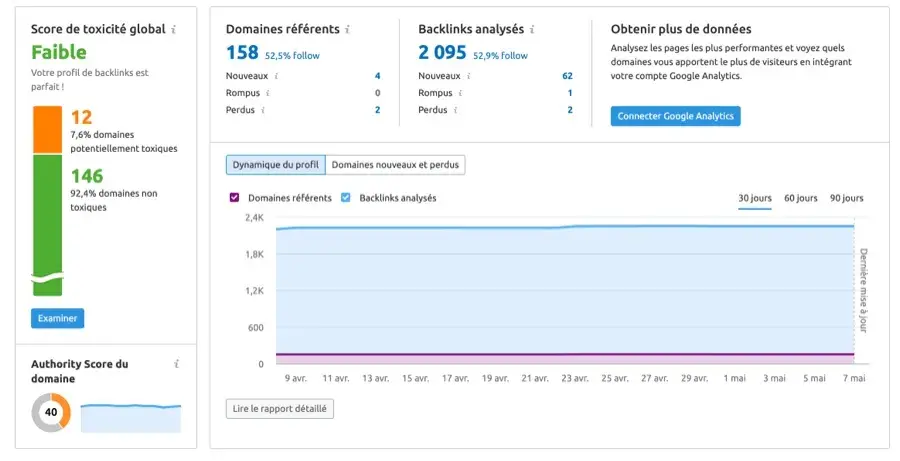The height and width of the screenshot is (461, 900).
Task: Toggle the Backlinks analysés chart checkbox
Action: click(x=346, y=197)
